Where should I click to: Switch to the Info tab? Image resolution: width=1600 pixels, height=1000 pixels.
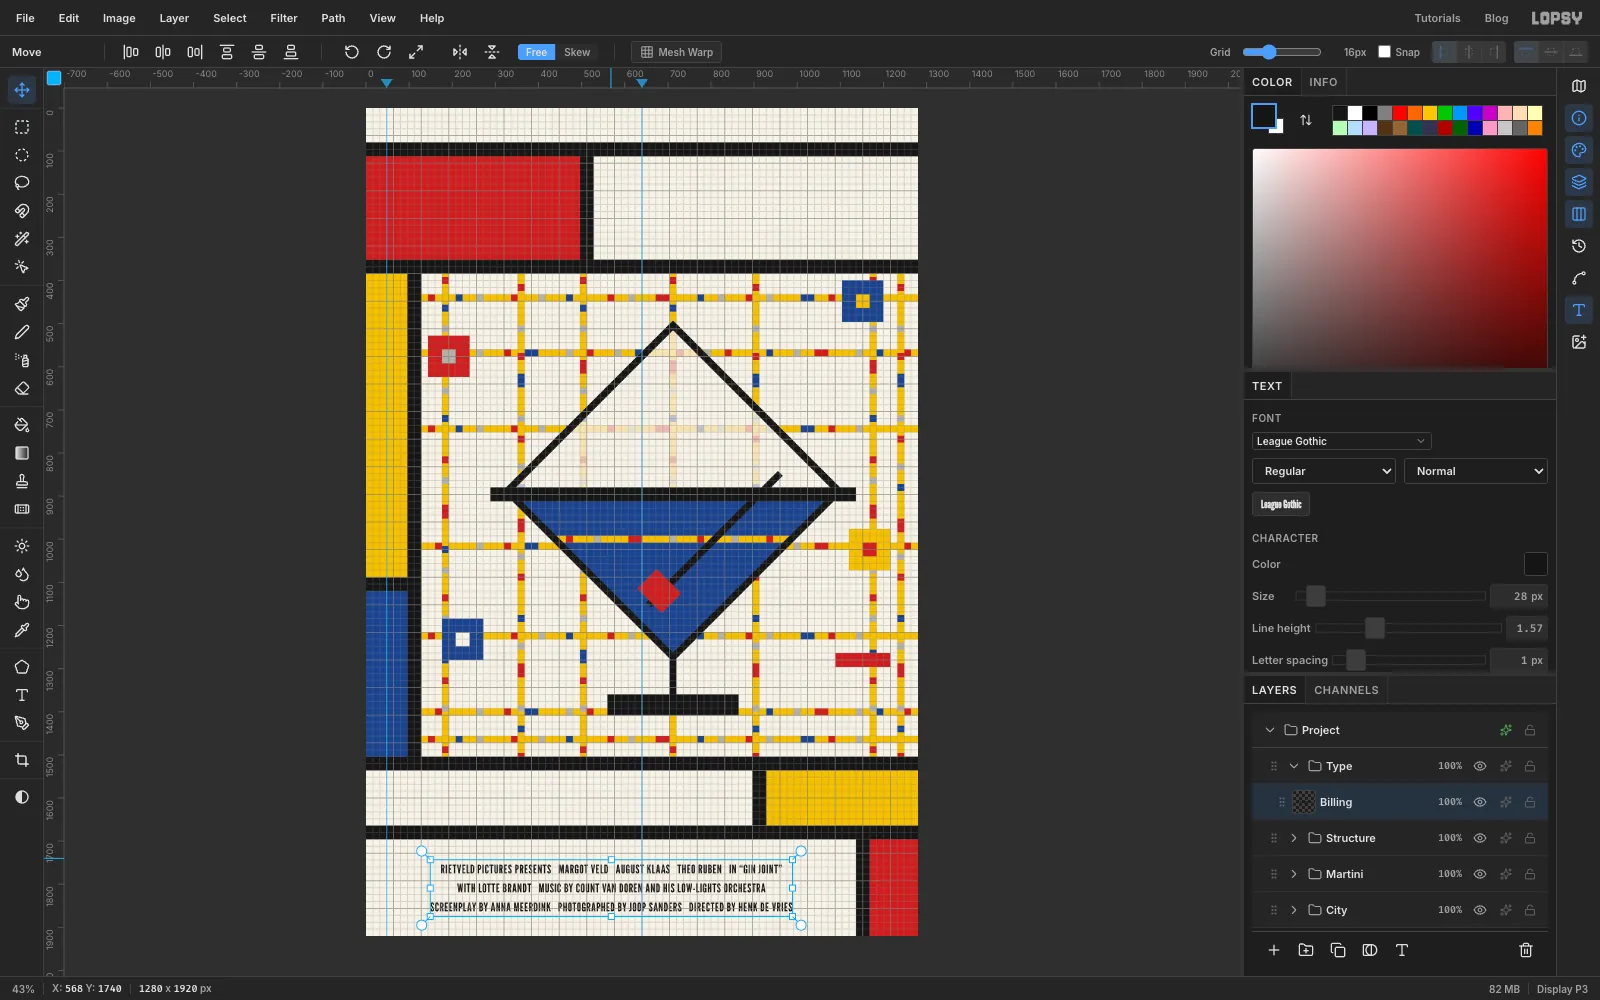(1323, 82)
